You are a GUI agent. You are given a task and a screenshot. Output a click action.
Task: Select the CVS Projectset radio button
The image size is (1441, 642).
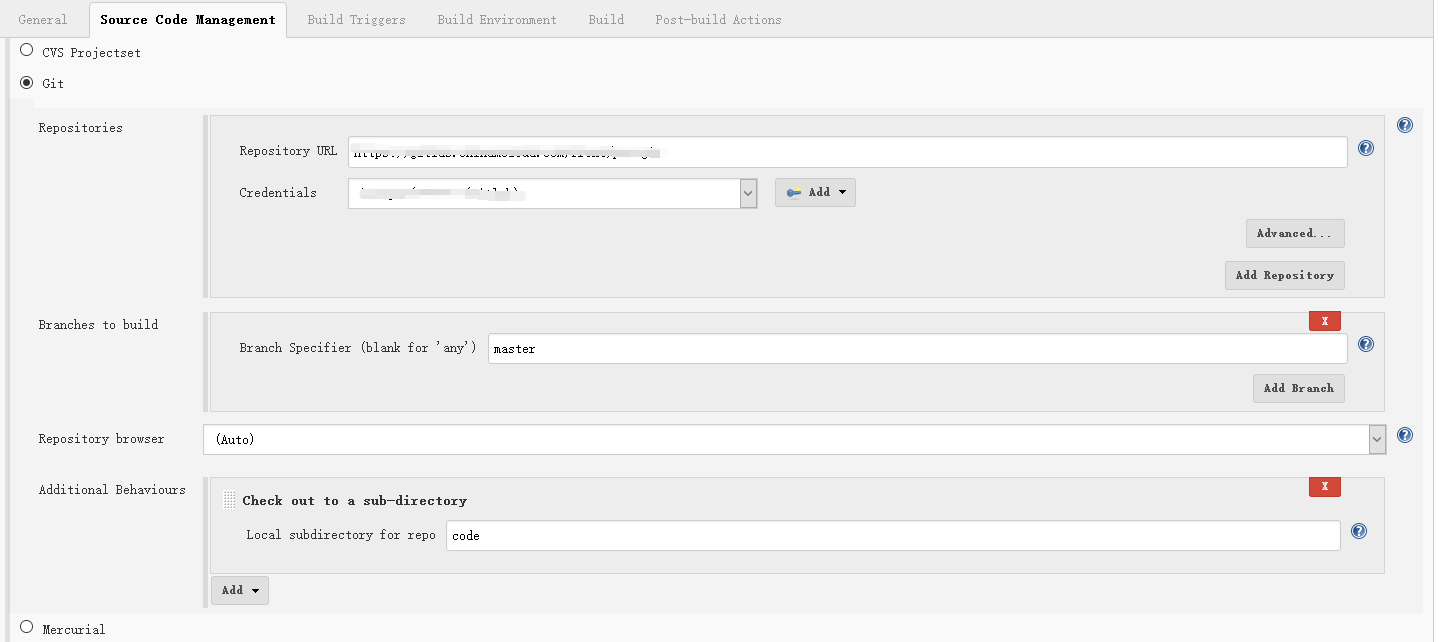click(x=27, y=50)
